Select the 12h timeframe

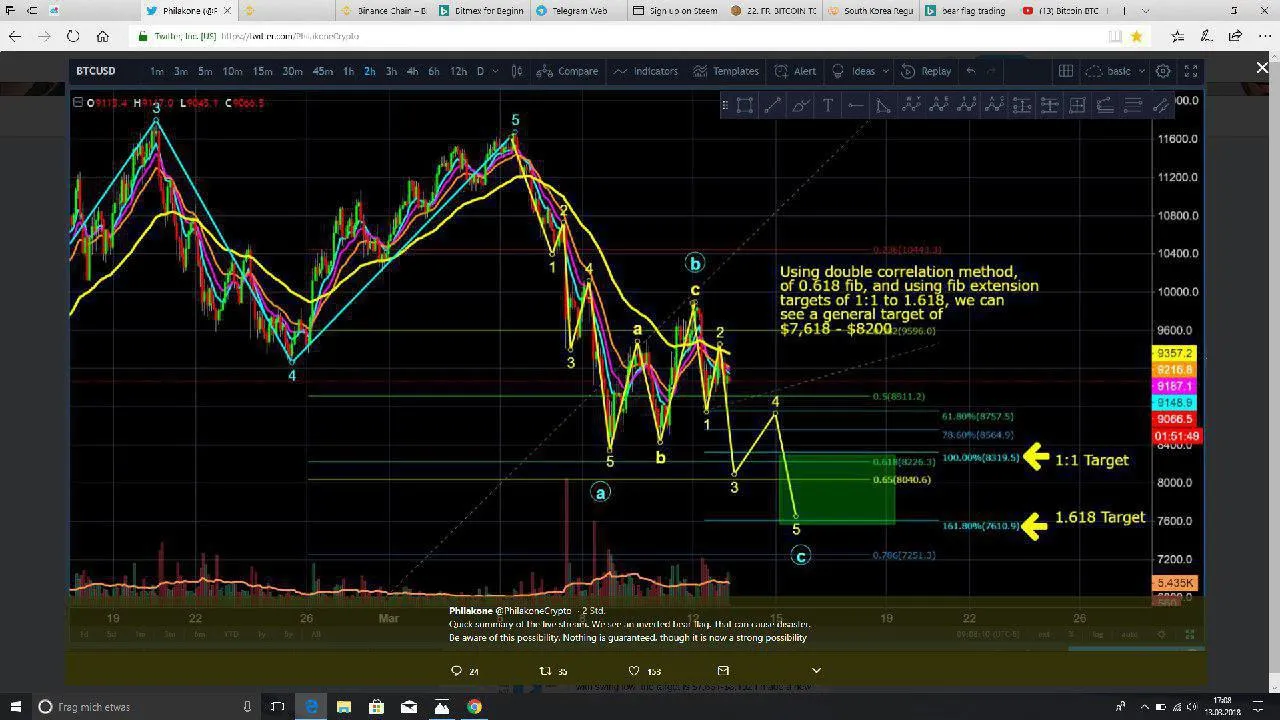458,71
